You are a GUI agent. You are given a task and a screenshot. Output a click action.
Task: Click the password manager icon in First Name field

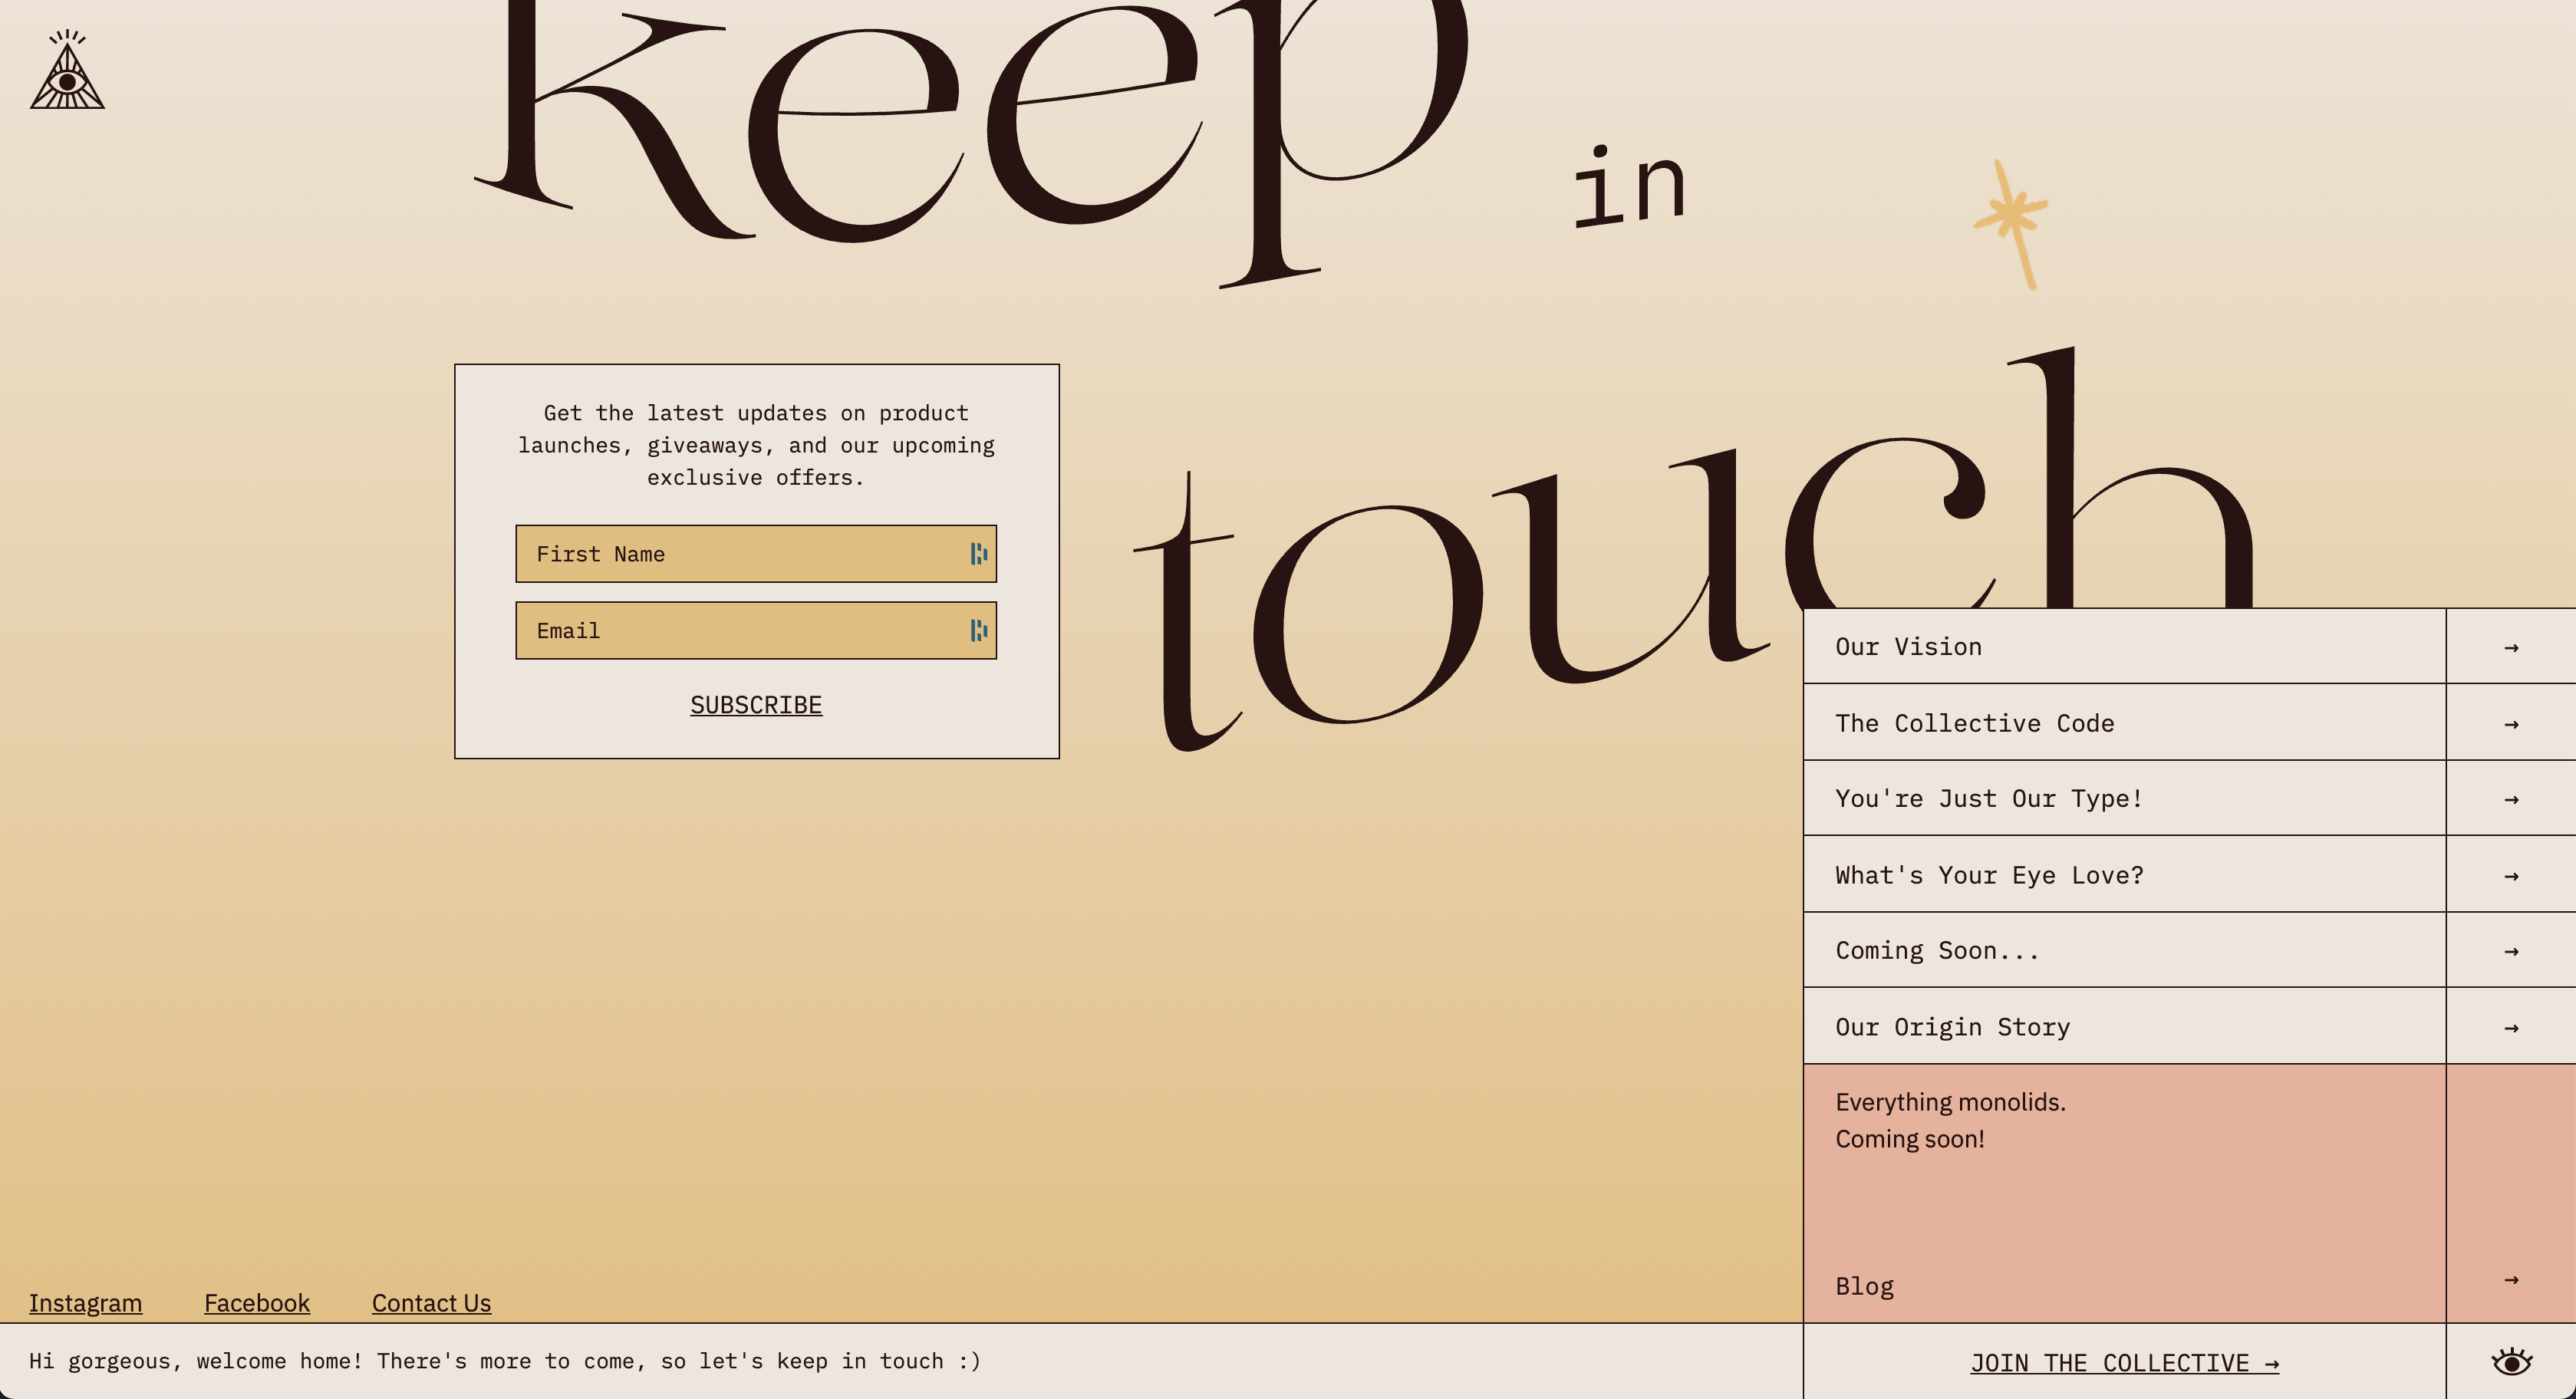(x=978, y=554)
